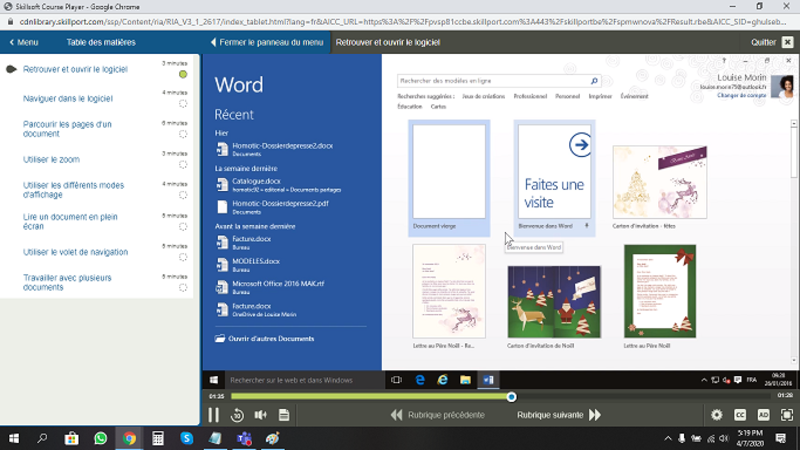Rewind the video ten seconds
This screenshot has width=800, height=450.
(237, 415)
